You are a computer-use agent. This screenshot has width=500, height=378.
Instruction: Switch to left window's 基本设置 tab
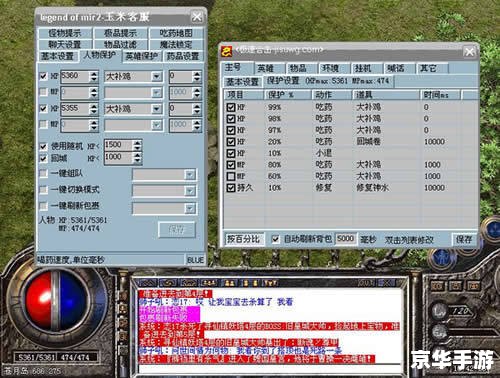[x=58, y=56]
